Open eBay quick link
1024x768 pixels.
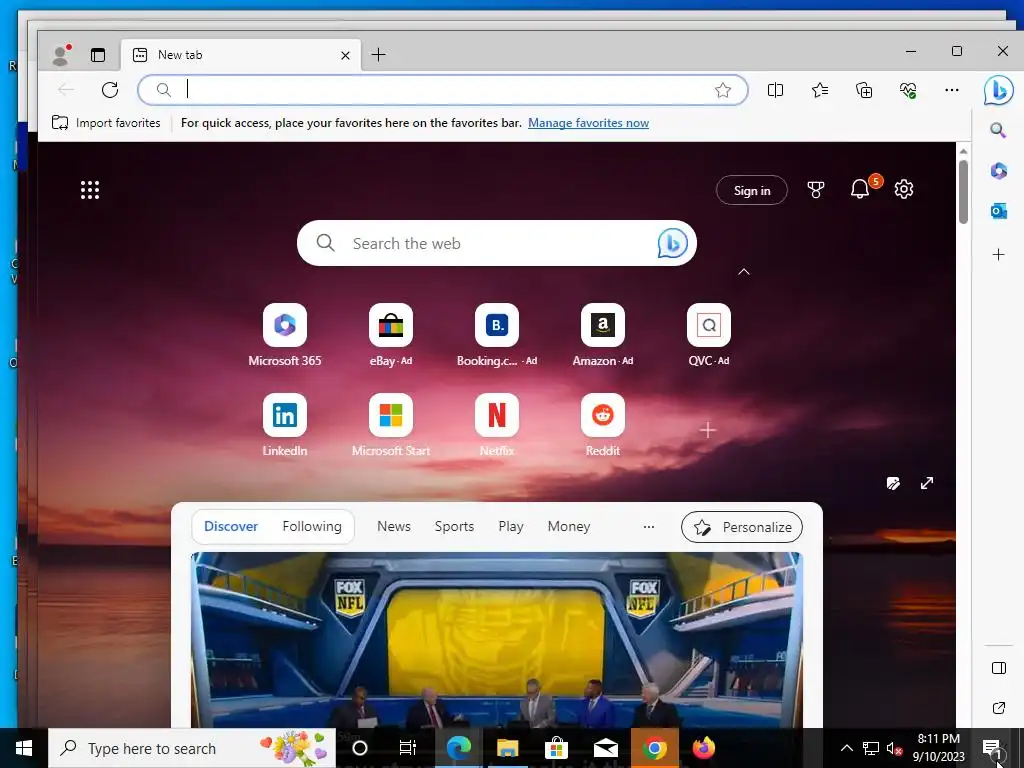[x=391, y=335]
